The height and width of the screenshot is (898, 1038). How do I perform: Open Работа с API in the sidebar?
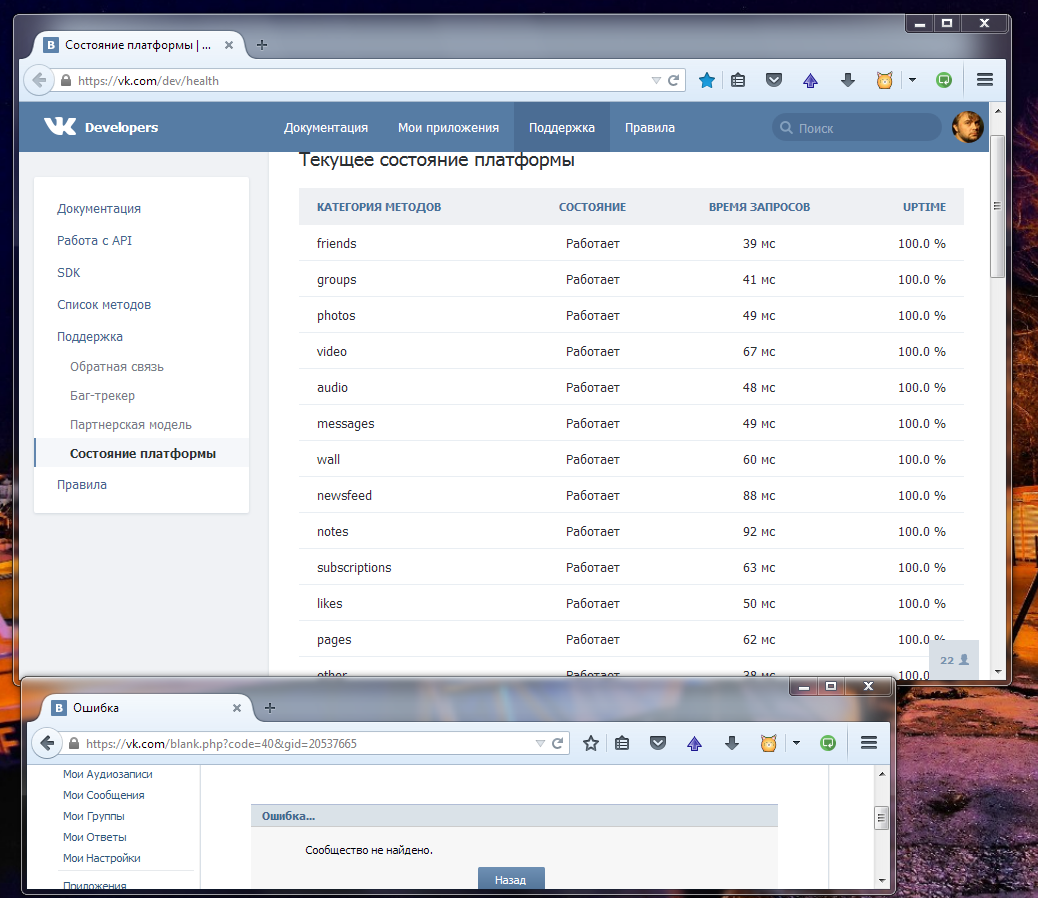(x=94, y=240)
